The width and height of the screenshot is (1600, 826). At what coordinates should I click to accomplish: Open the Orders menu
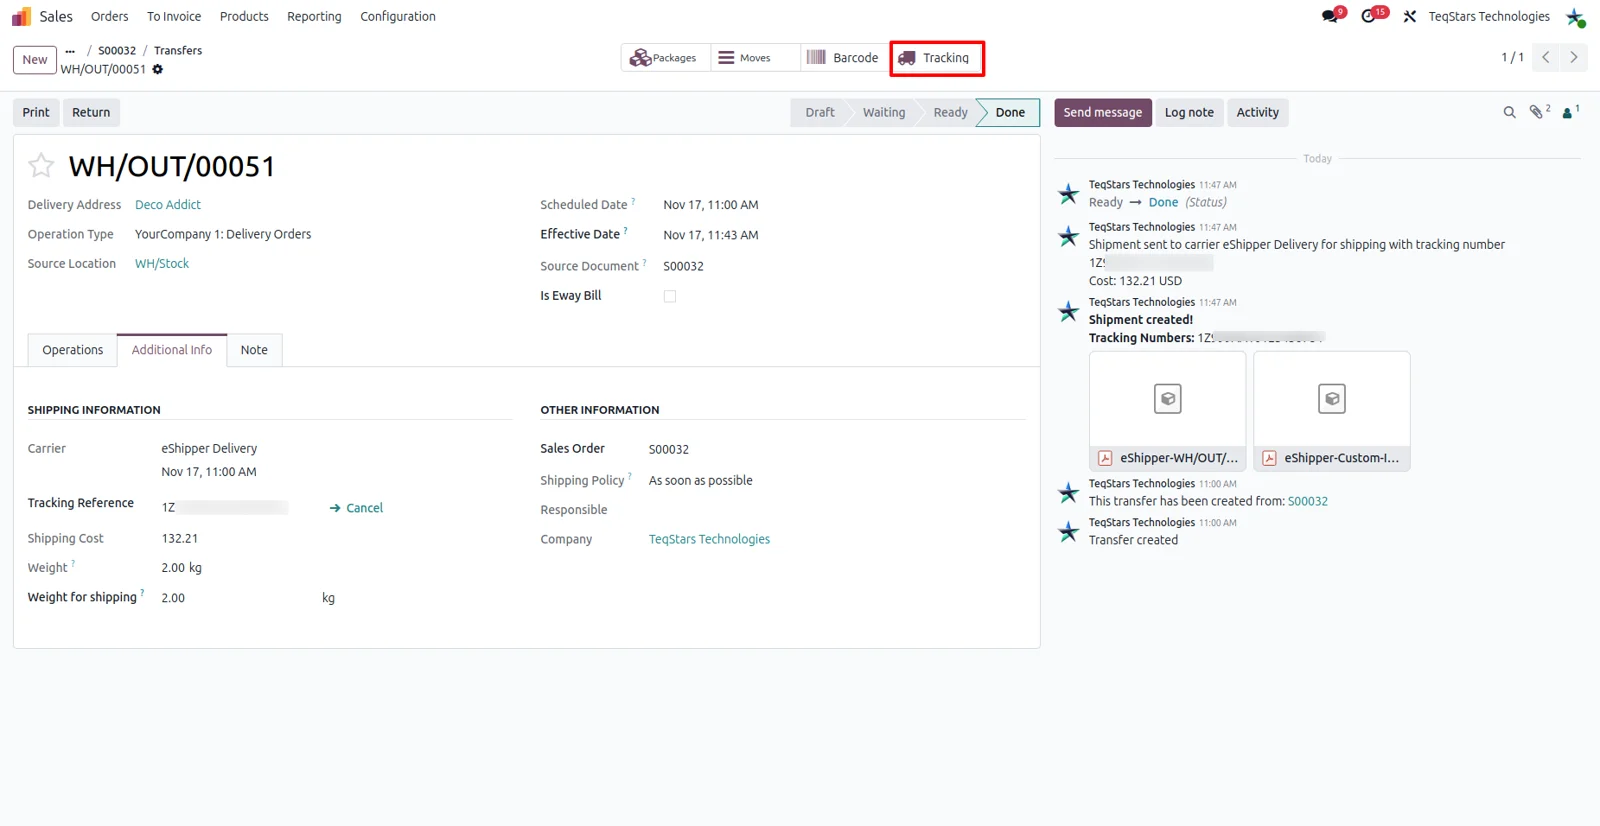point(109,16)
